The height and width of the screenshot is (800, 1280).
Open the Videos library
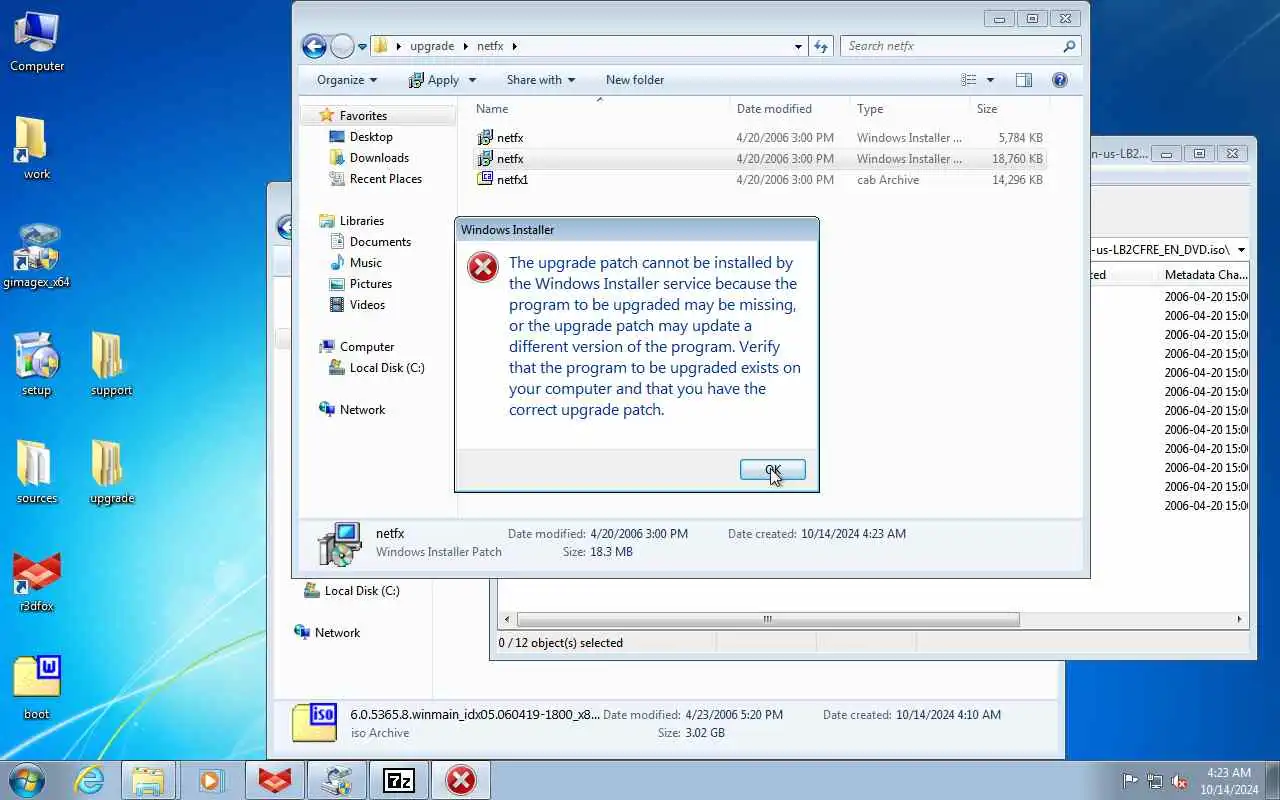click(367, 305)
